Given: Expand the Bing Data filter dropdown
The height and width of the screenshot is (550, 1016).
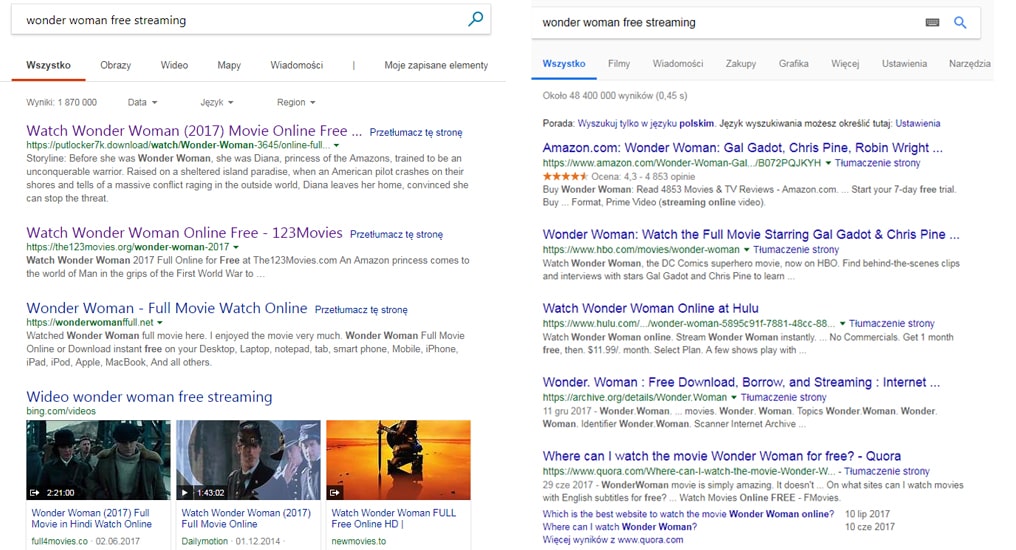Looking at the screenshot, I should [143, 102].
